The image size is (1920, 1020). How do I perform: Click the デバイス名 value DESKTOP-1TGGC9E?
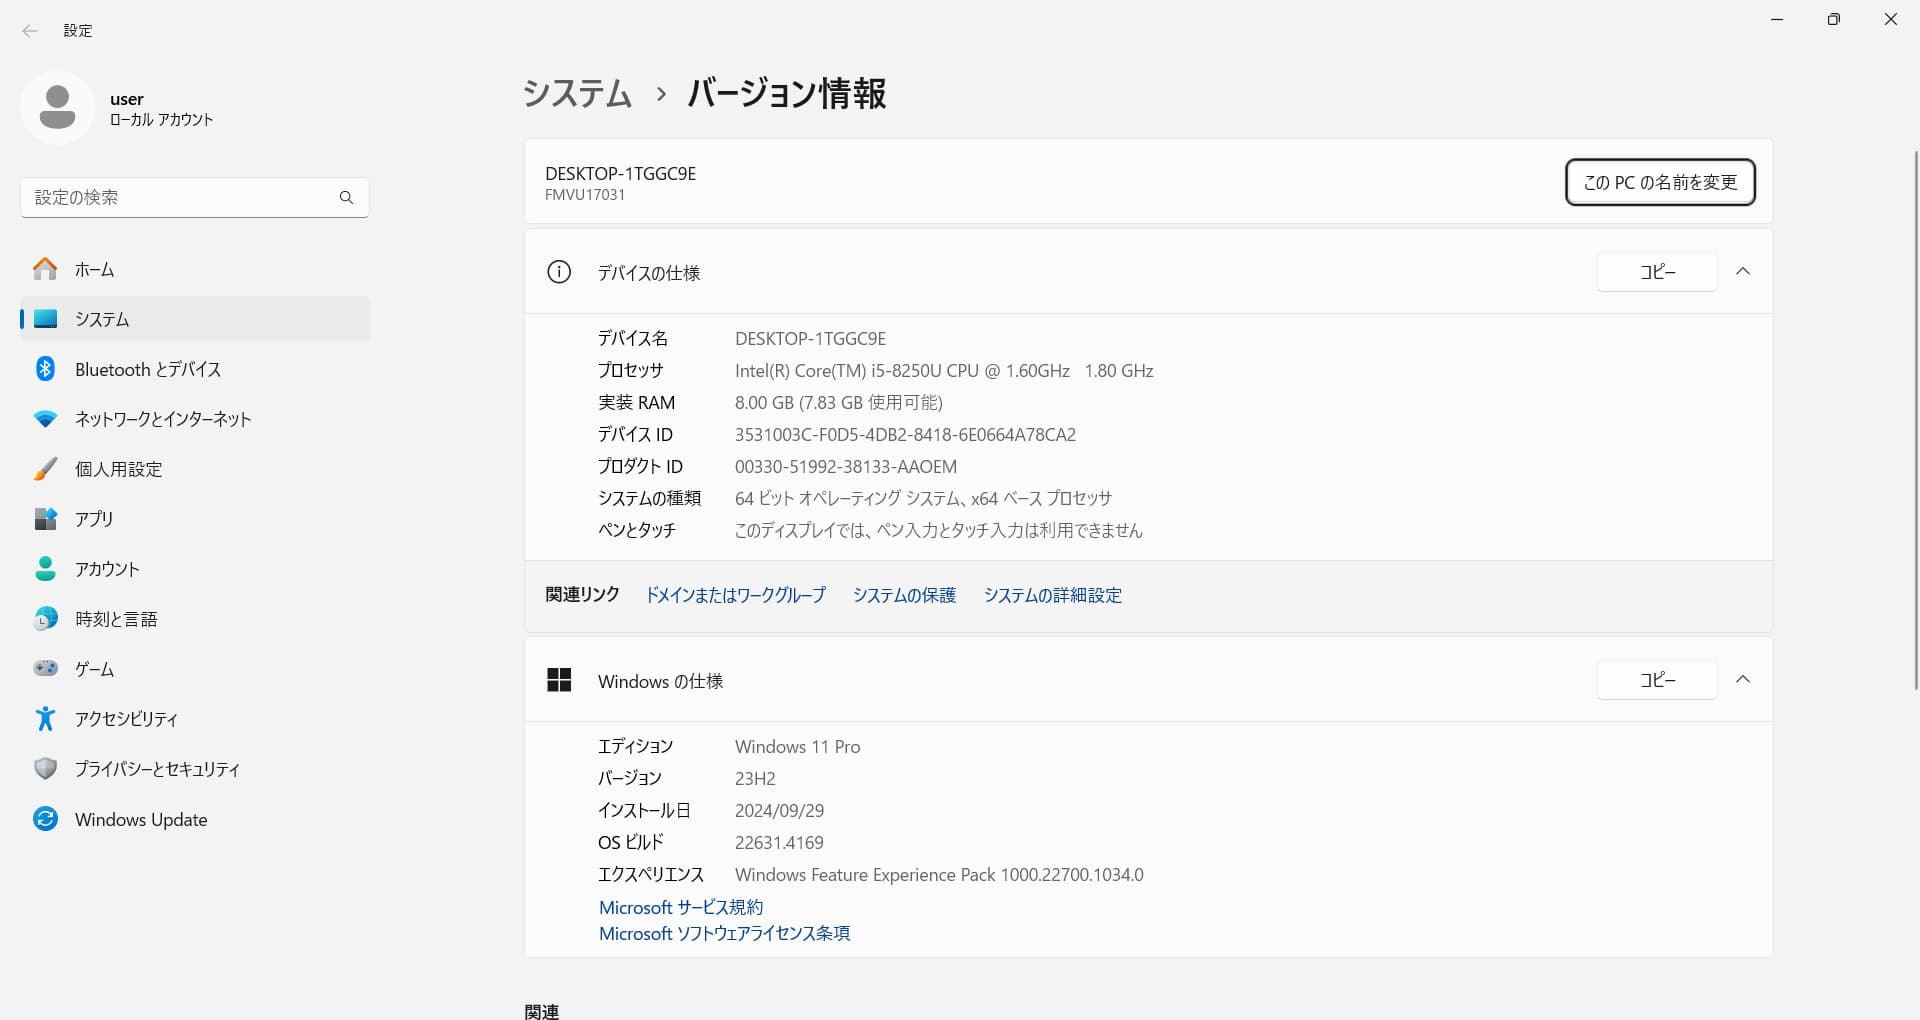pos(810,338)
